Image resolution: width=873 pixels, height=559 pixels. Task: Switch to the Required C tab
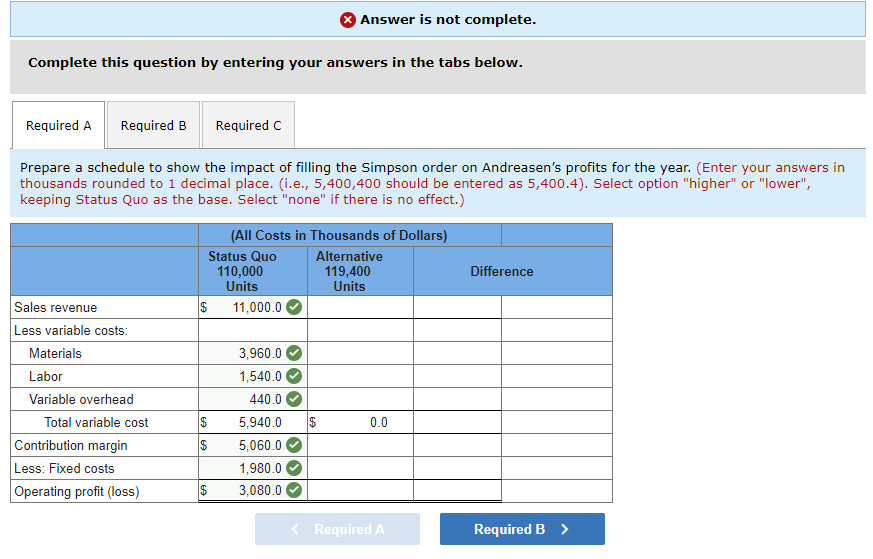coord(248,125)
